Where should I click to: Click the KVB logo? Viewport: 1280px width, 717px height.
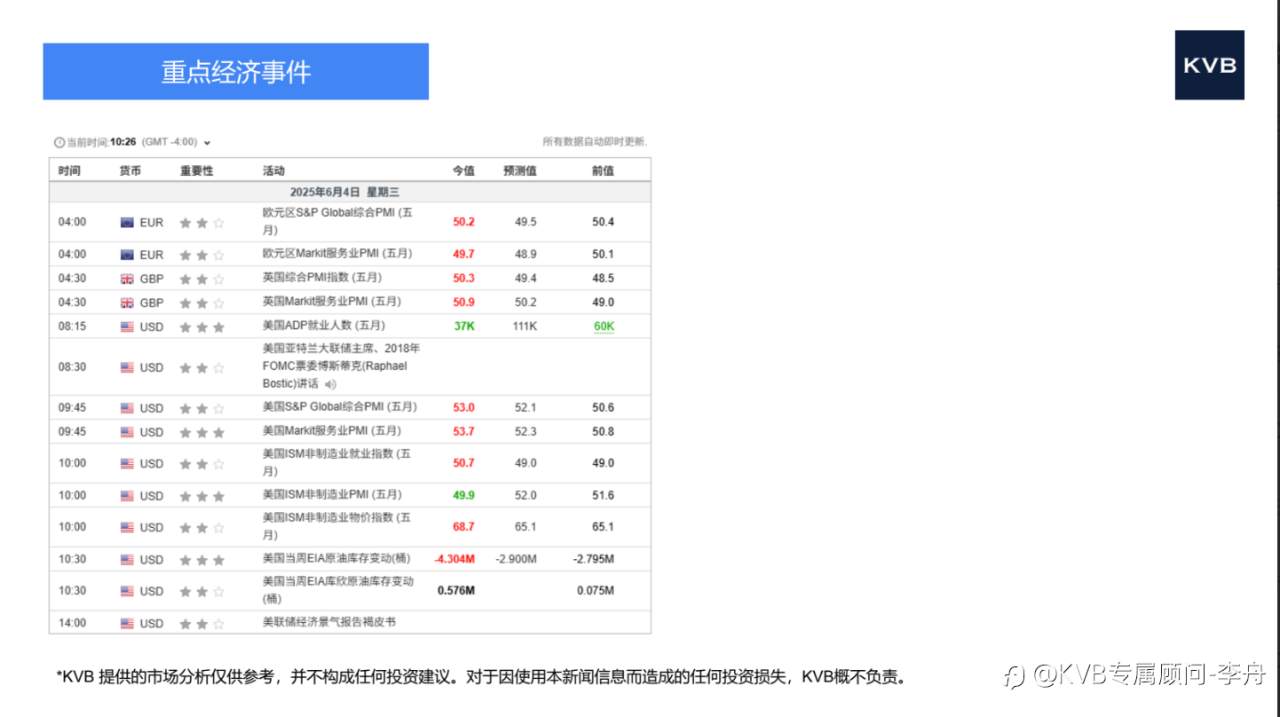click(x=1210, y=65)
